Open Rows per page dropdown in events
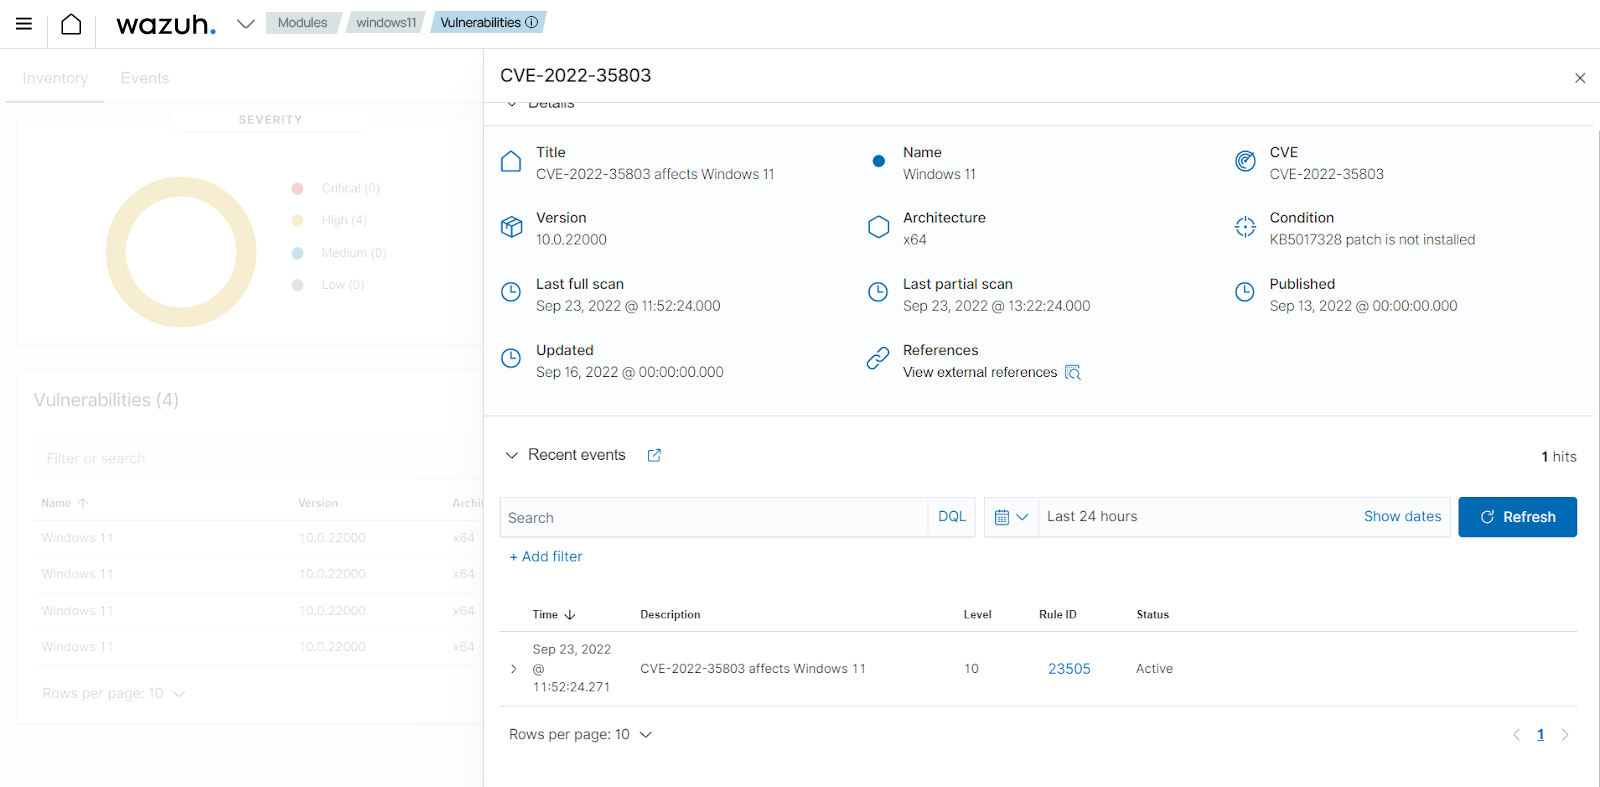 (580, 735)
